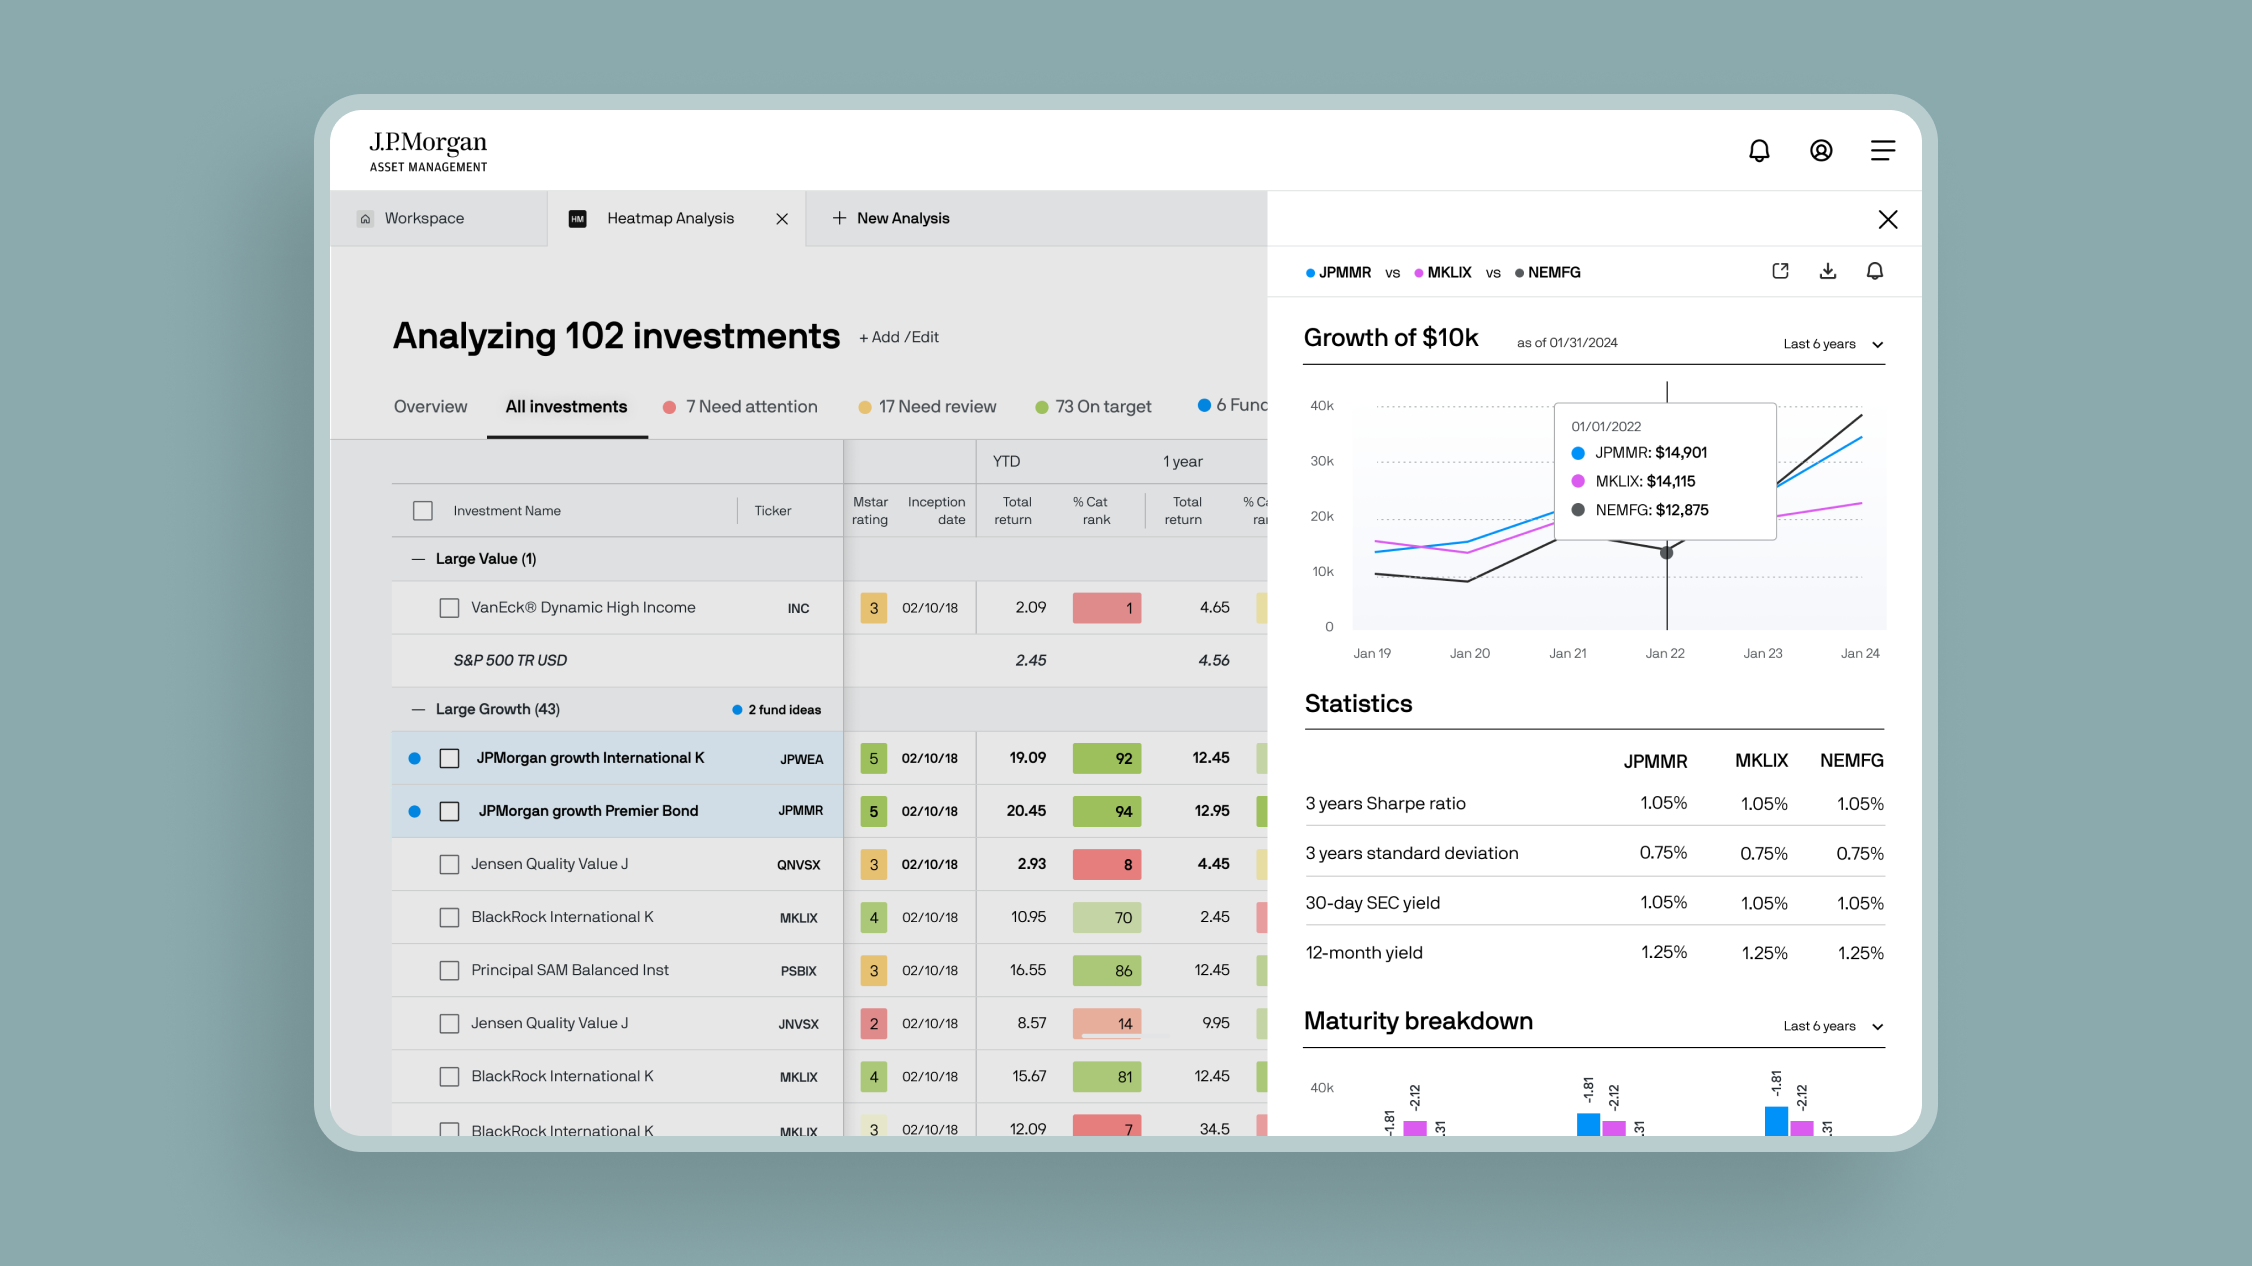The height and width of the screenshot is (1266, 2252).
Task: Collapse the Large Growth (43) group
Action: pos(418,709)
